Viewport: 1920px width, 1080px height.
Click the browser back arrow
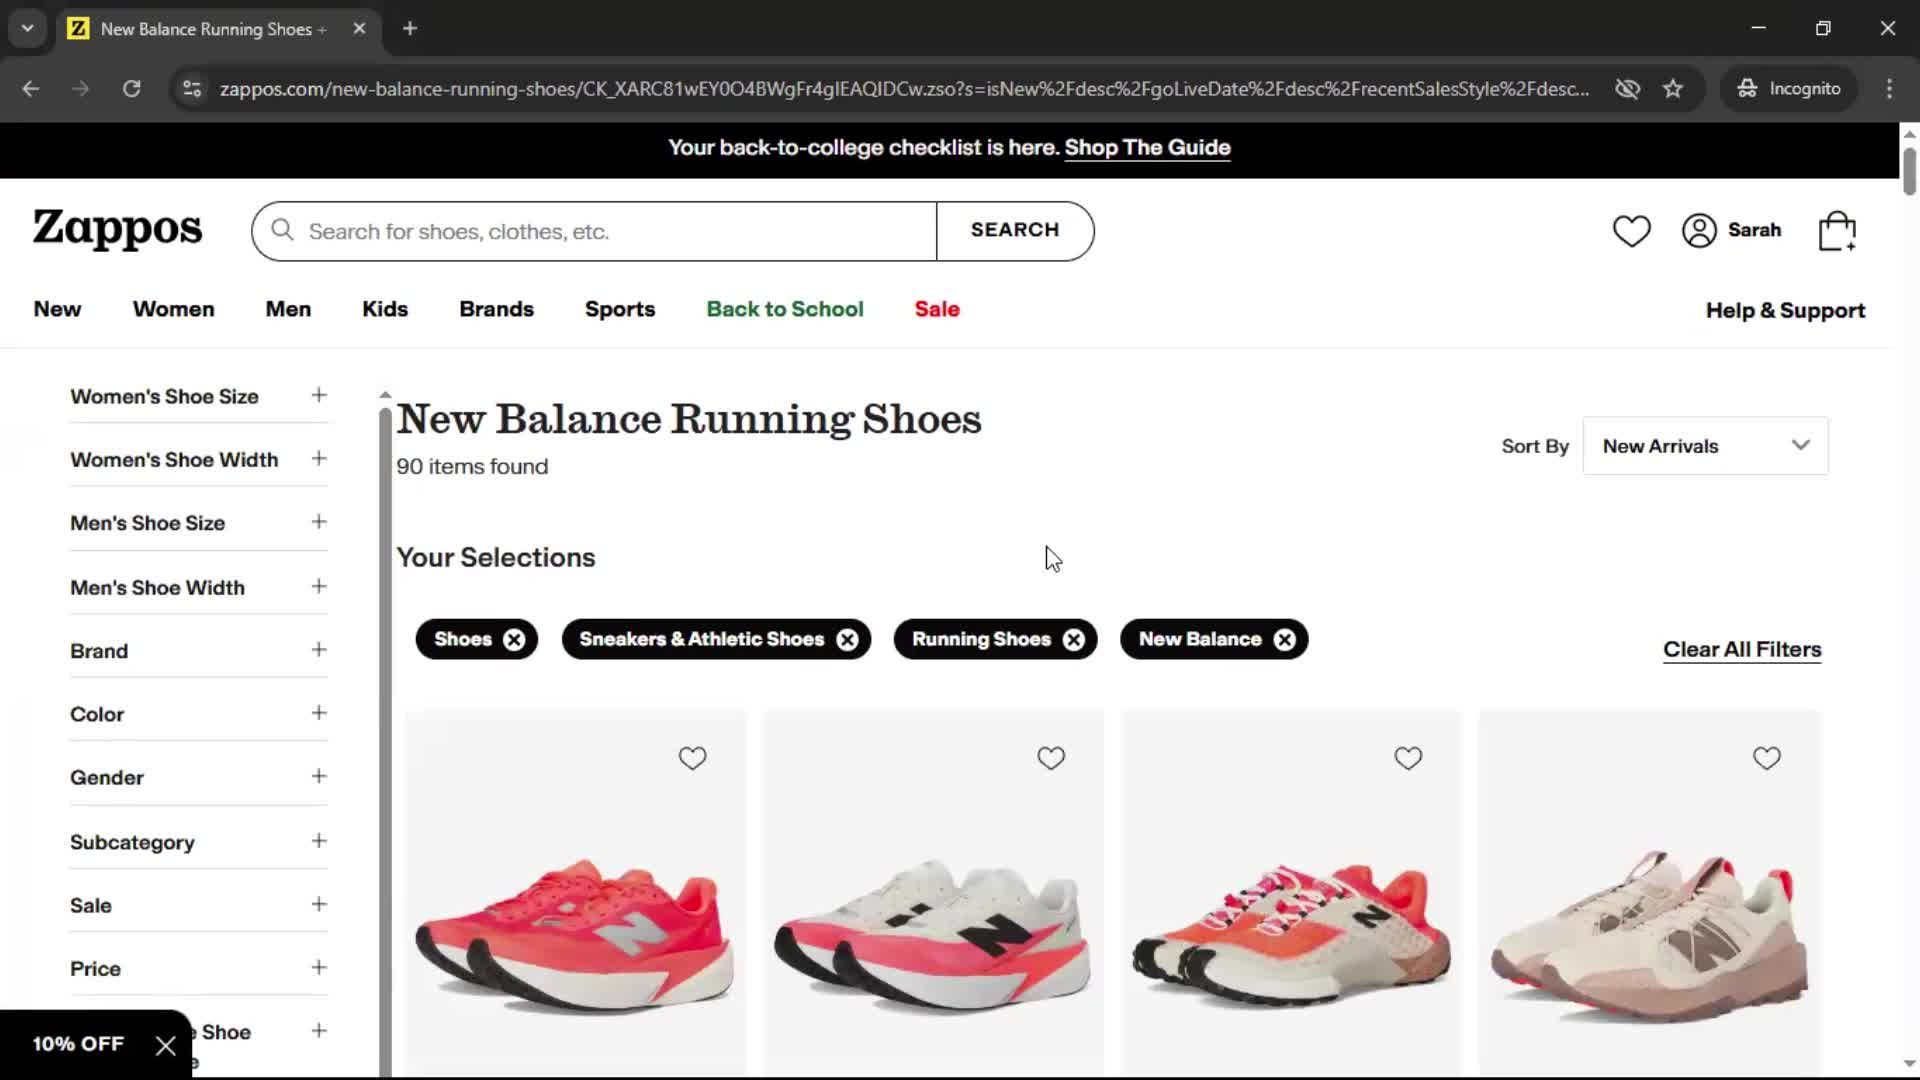tap(31, 89)
